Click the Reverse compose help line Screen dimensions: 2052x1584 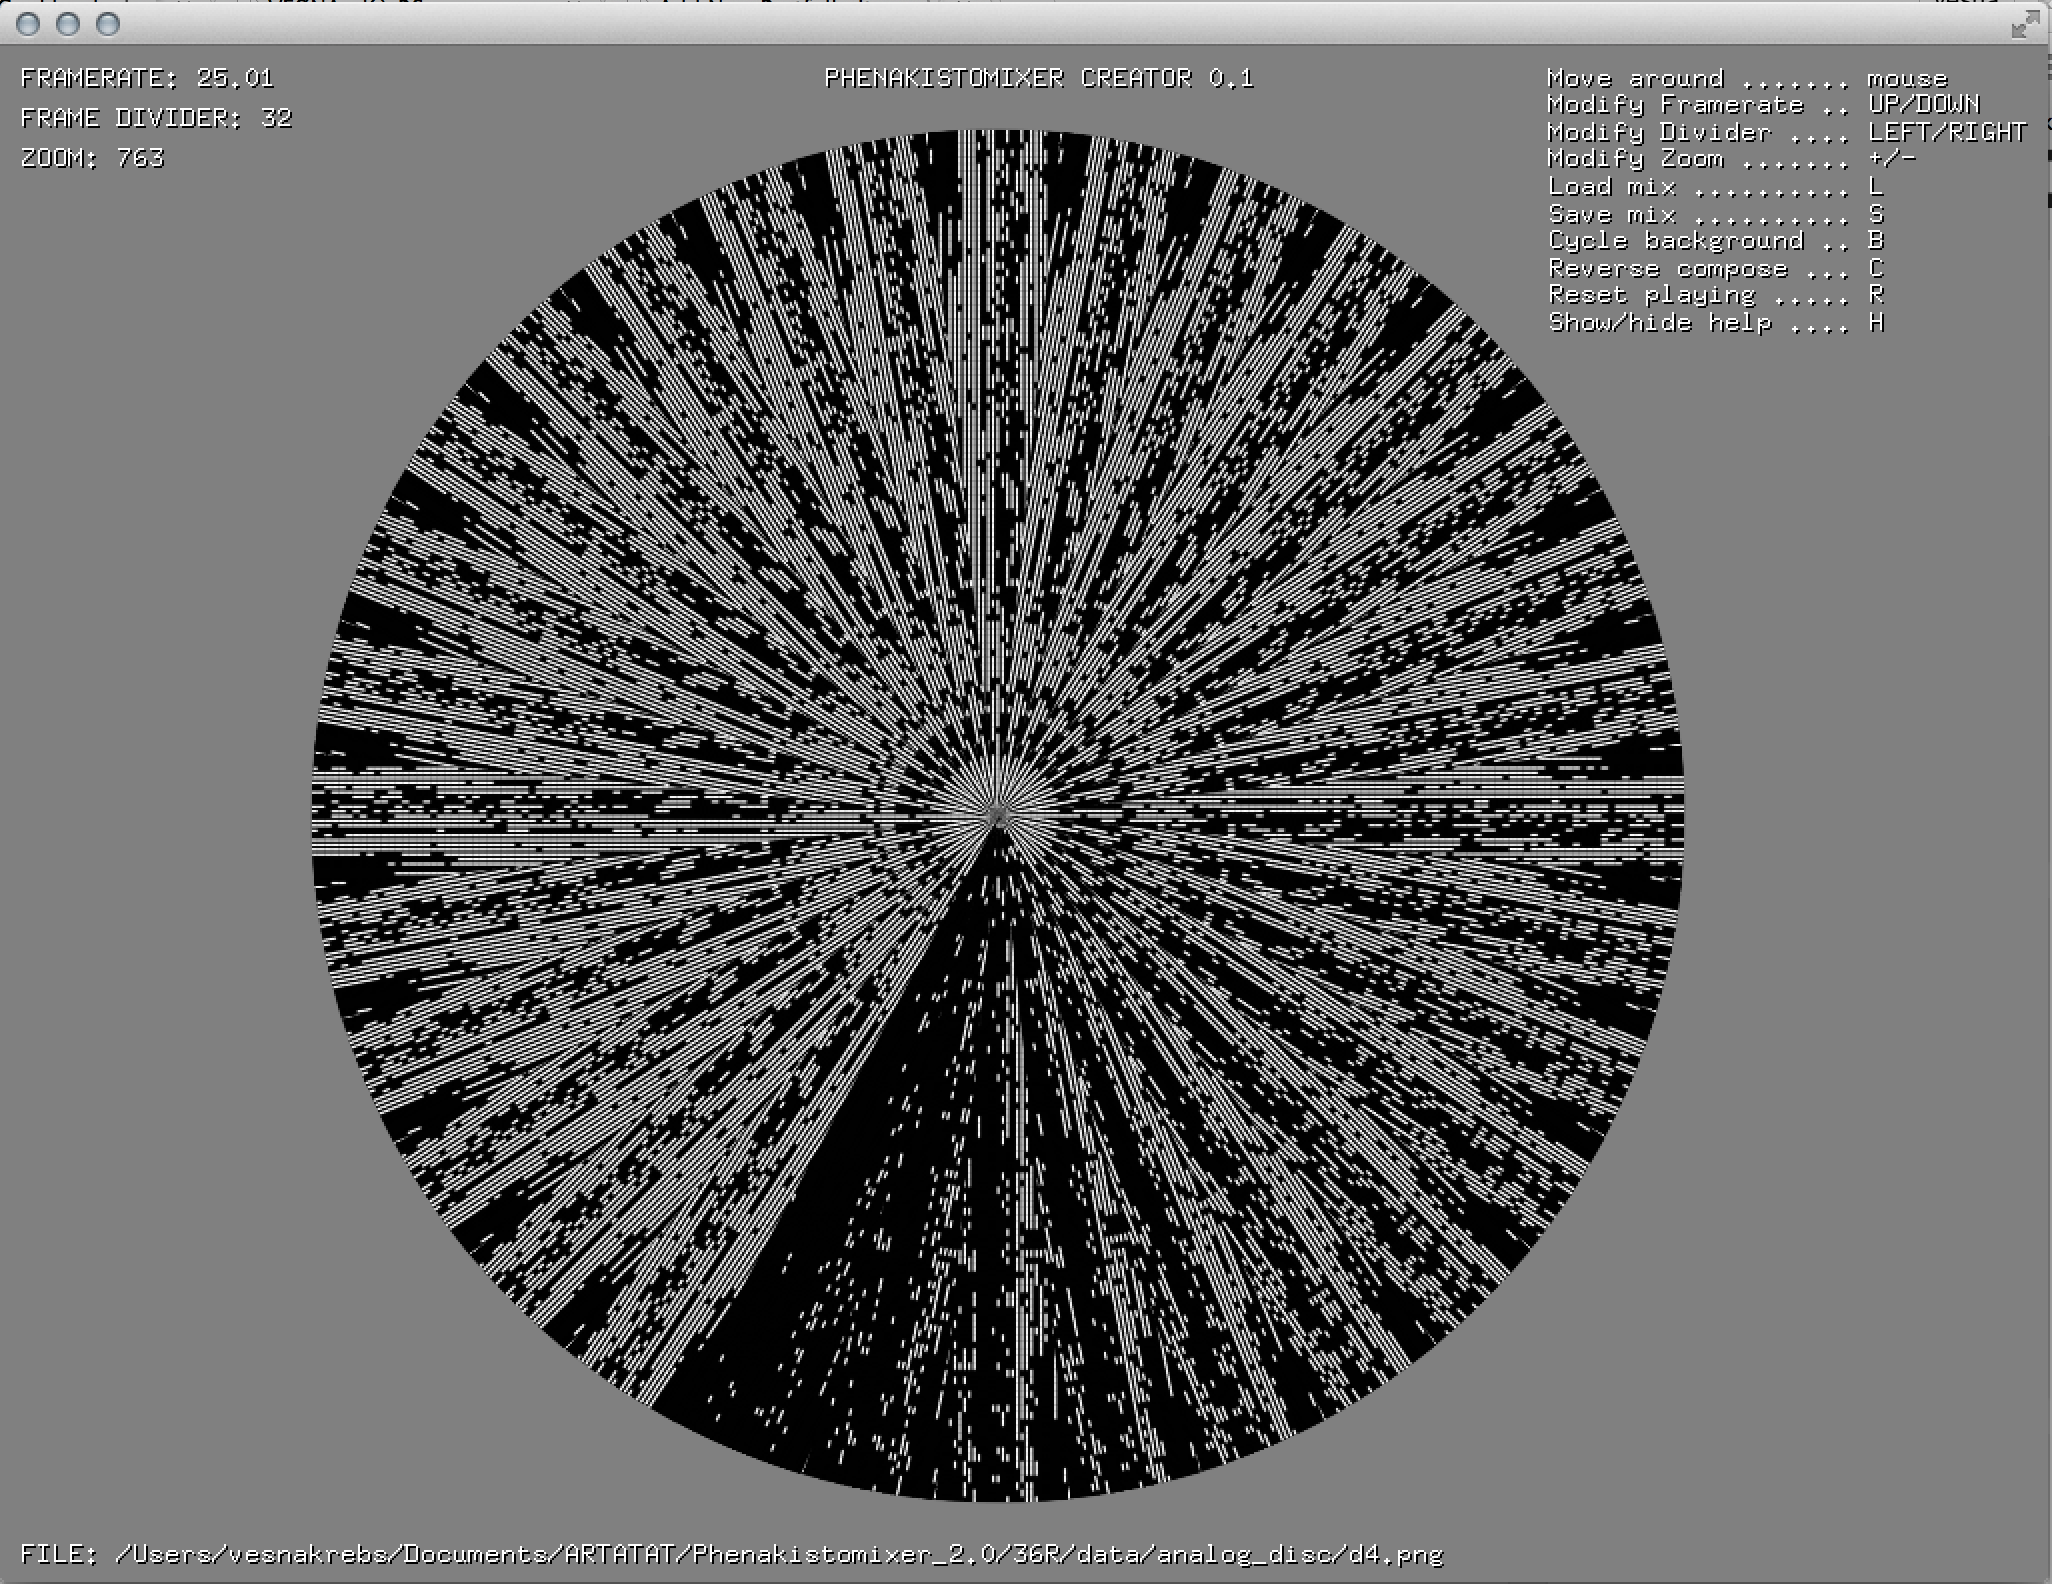coord(1716,268)
